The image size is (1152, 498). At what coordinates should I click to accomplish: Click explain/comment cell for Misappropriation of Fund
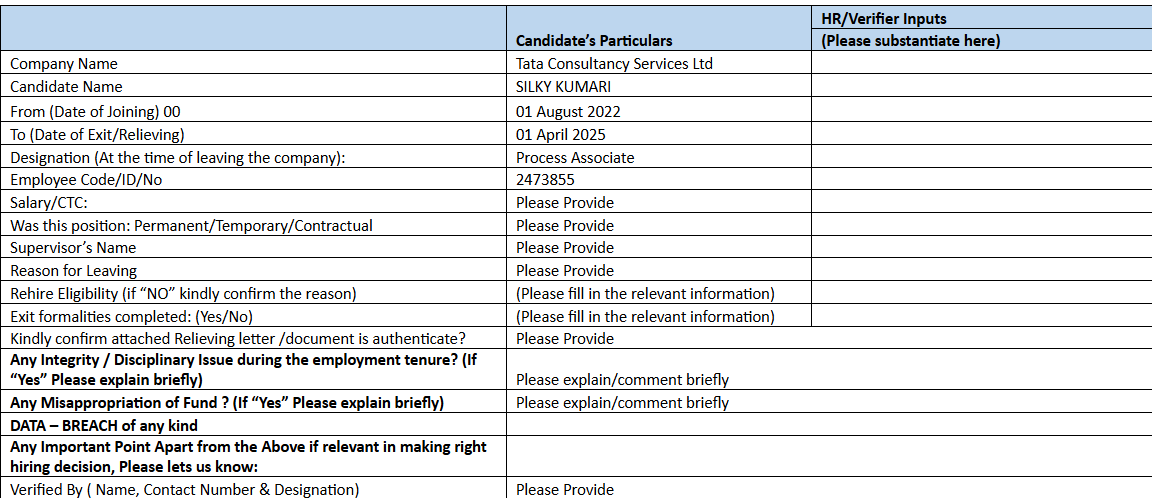pos(622,403)
